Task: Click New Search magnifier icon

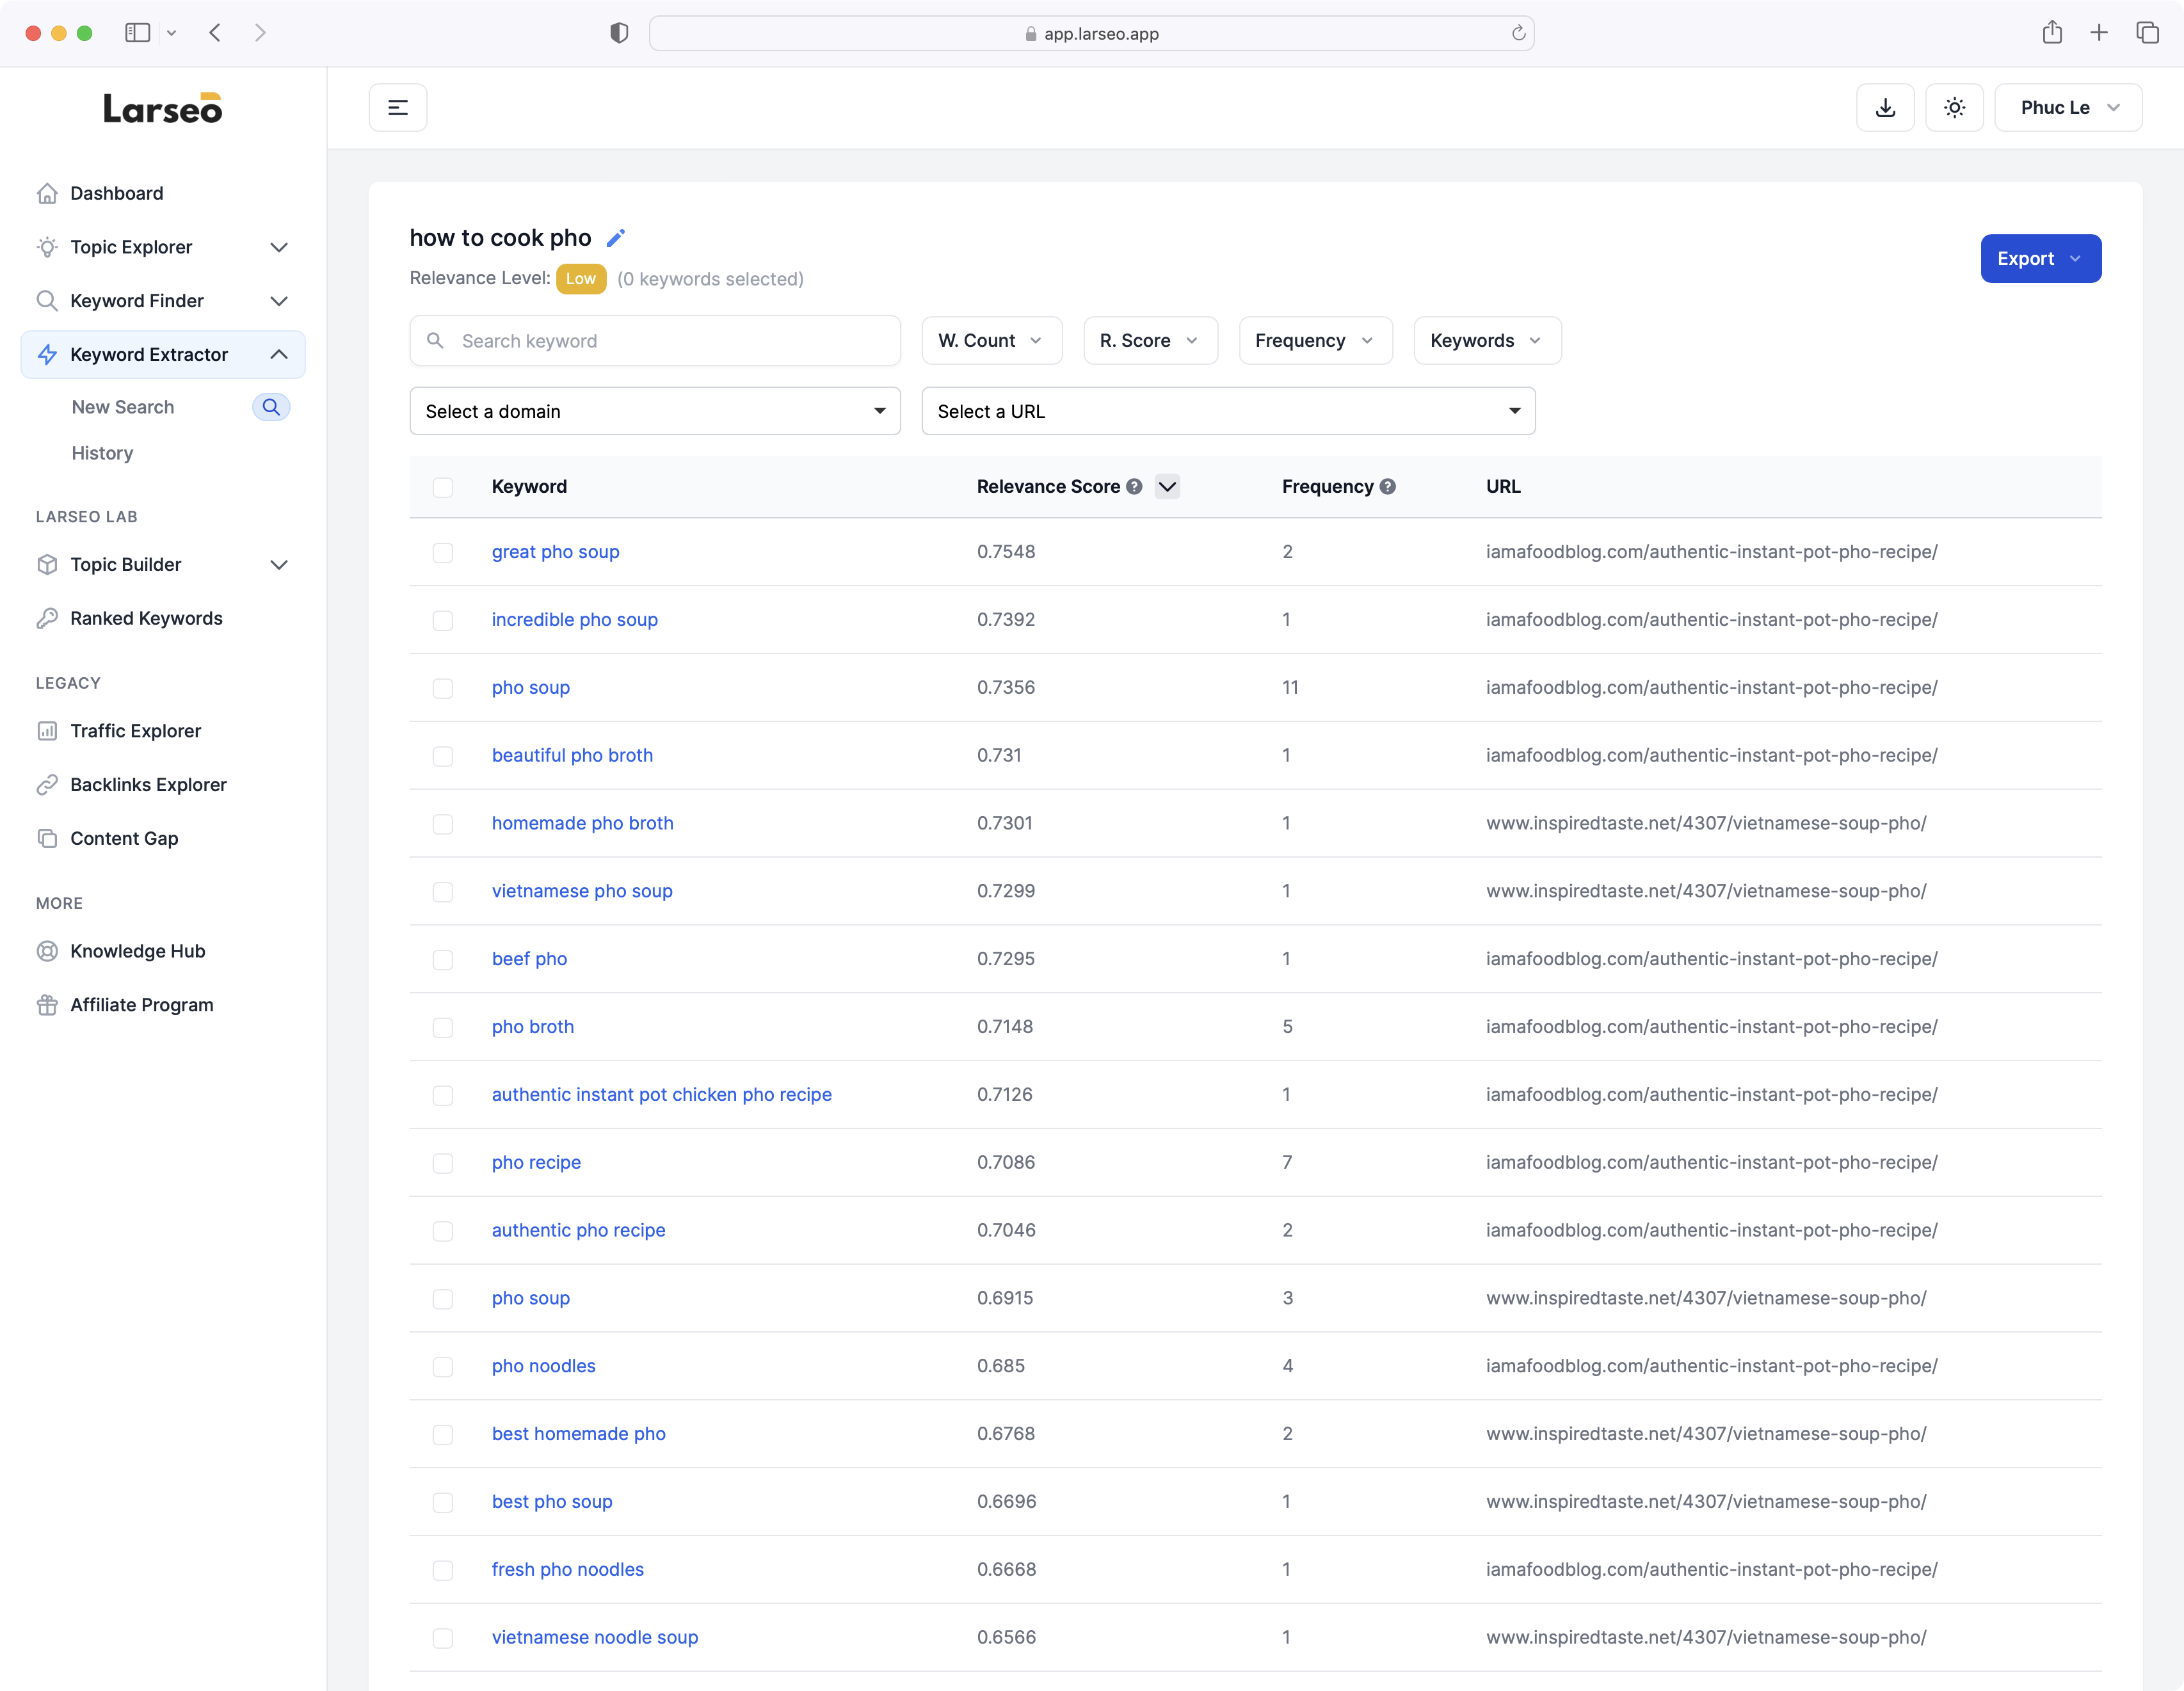Action: tap(271, 407)
